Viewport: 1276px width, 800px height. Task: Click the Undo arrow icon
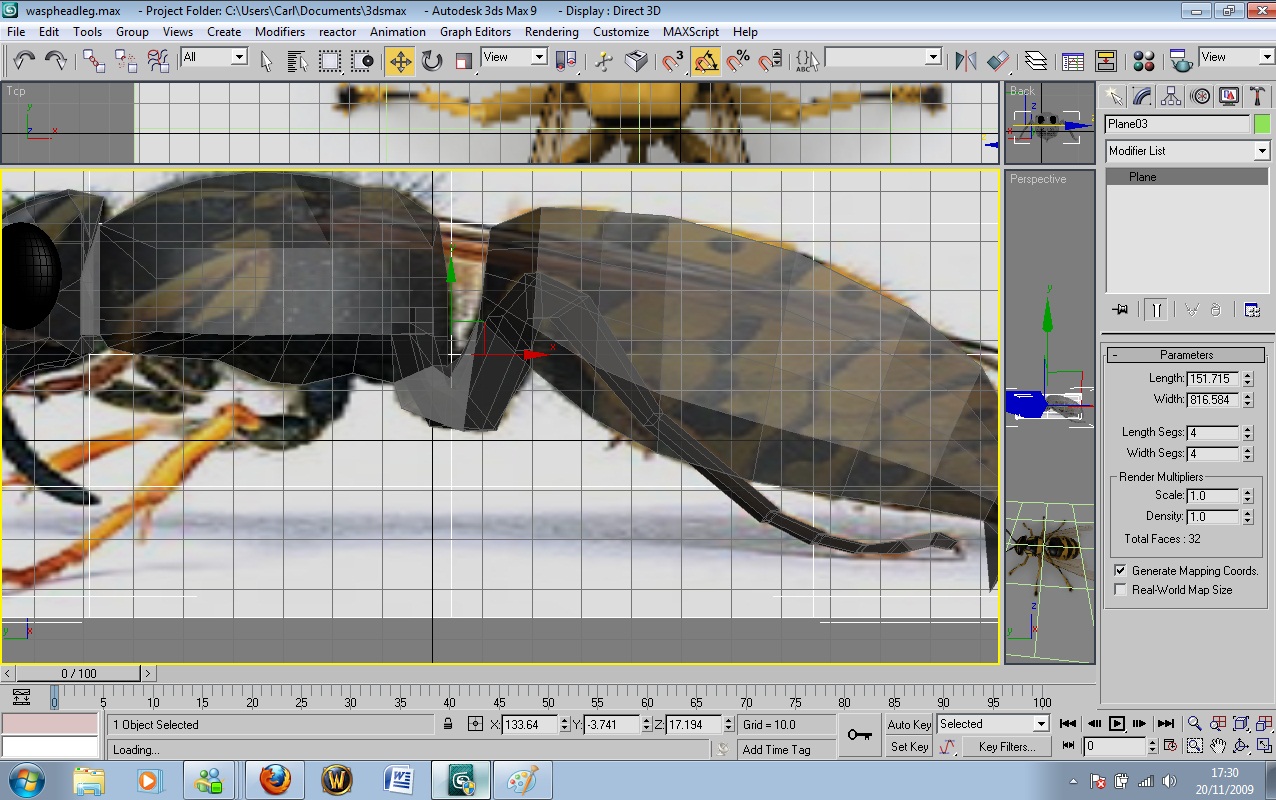[x=24, y=62]
